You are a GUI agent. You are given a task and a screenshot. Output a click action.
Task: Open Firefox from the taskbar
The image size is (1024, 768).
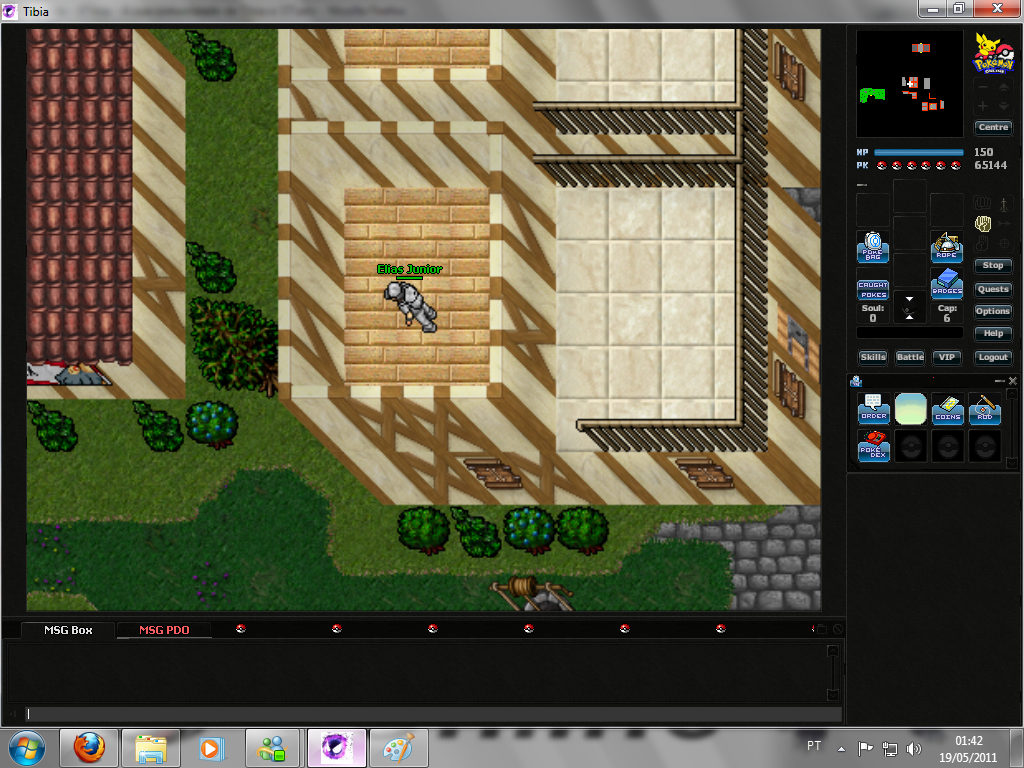89,748
